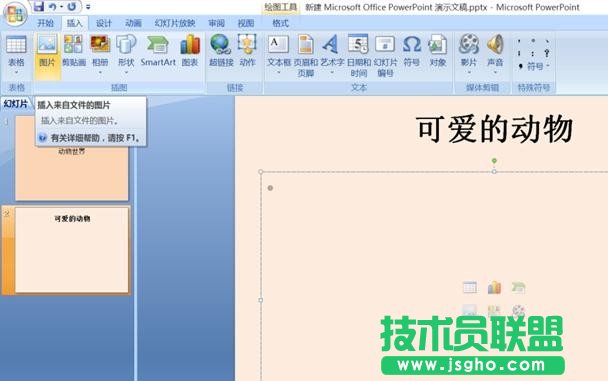Open header and footer with 页眉和页脚
Viewport: 608px width, 381px height.
306,56
